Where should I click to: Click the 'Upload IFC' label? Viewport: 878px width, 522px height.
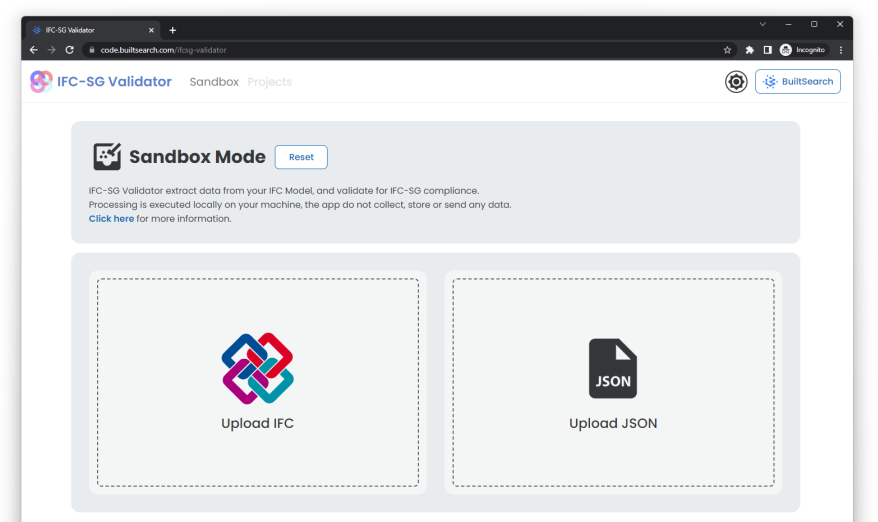click(x=258, y=423)
